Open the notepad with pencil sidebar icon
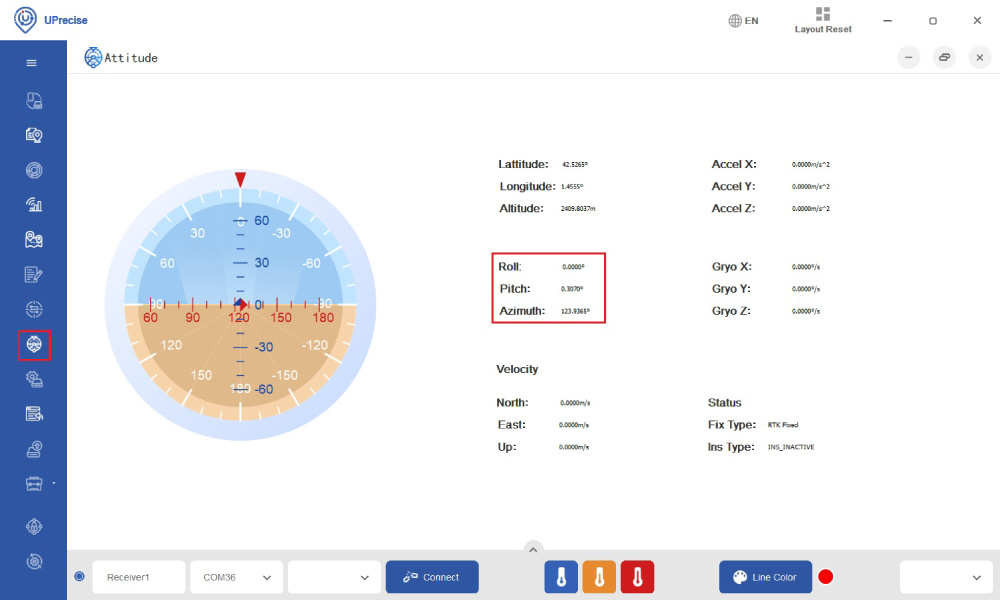1000x600 pixels. tap(34, 274)
